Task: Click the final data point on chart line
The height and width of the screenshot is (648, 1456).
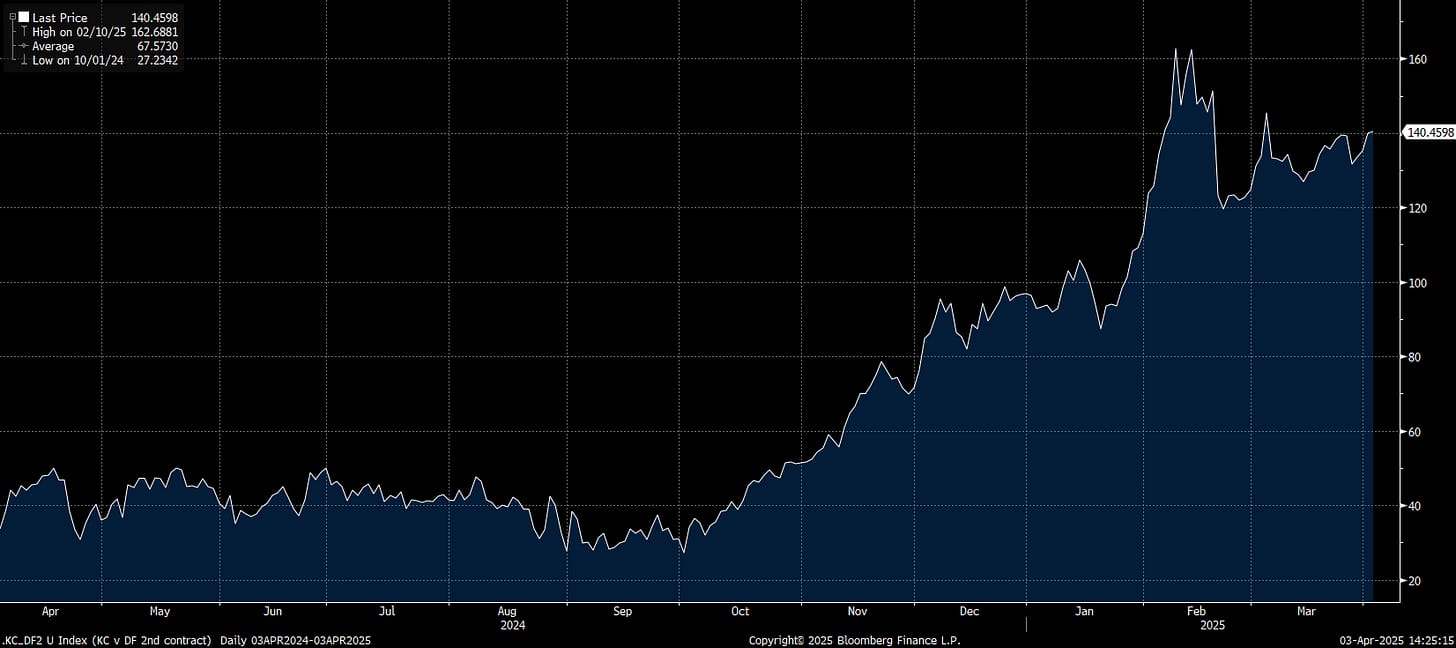Action: (1373, 131)
